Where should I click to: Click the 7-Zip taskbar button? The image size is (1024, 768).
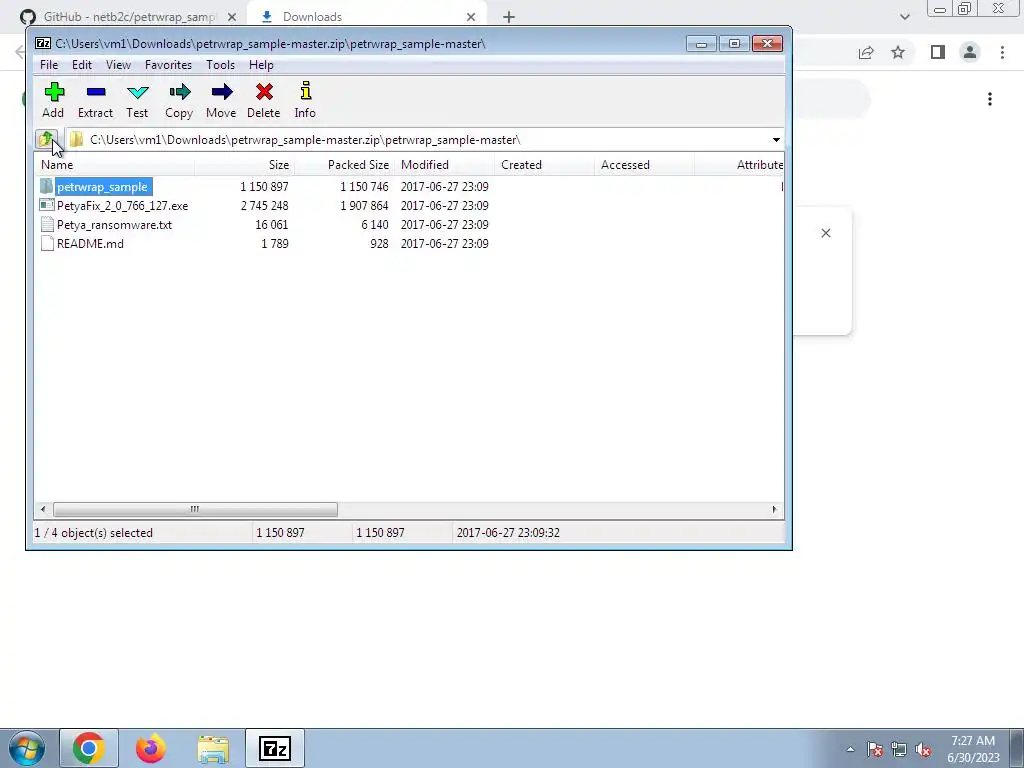275,748
